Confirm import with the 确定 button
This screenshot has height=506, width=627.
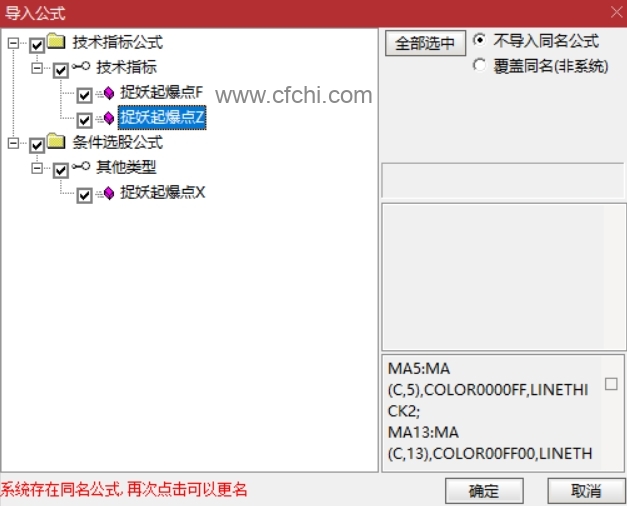(x=484, y=490)
